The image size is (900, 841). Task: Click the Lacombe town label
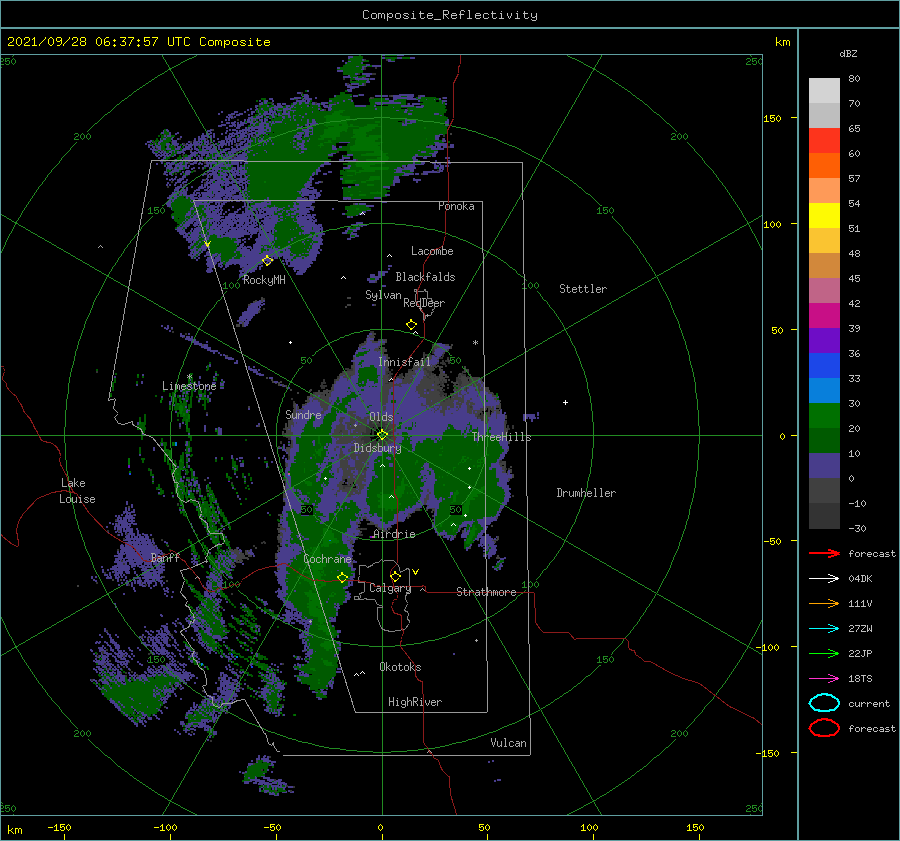(x=432, y=251)
